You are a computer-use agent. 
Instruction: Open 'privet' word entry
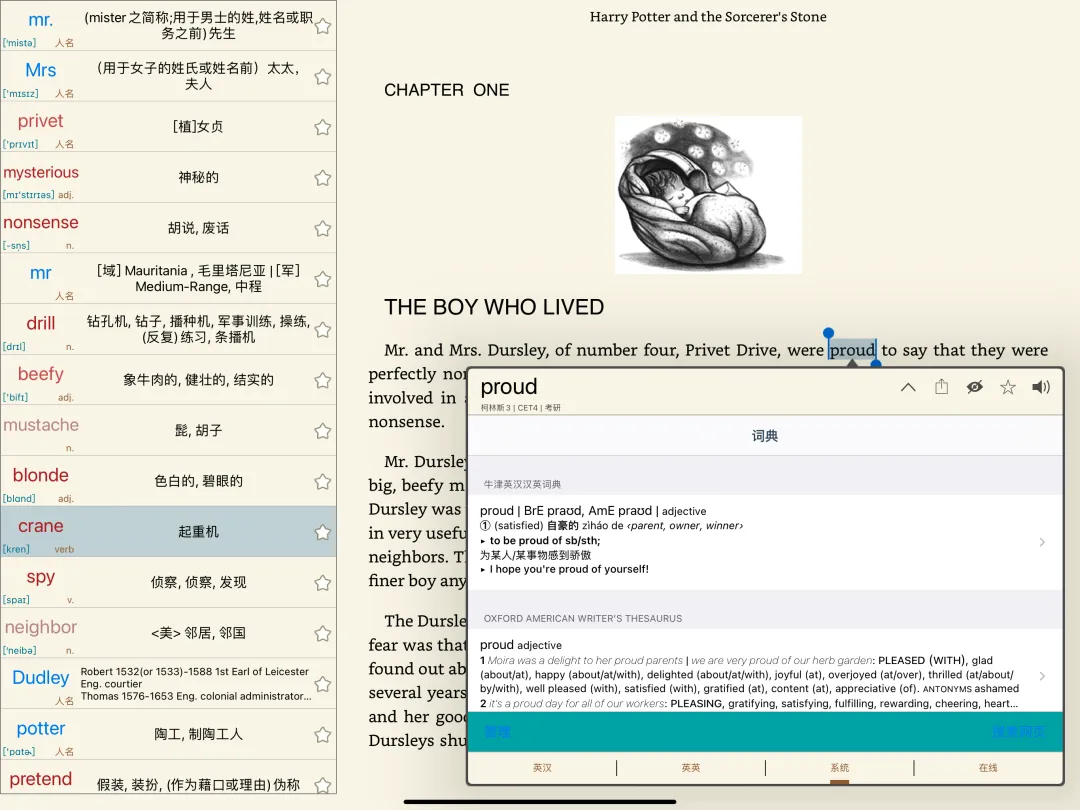168,127
